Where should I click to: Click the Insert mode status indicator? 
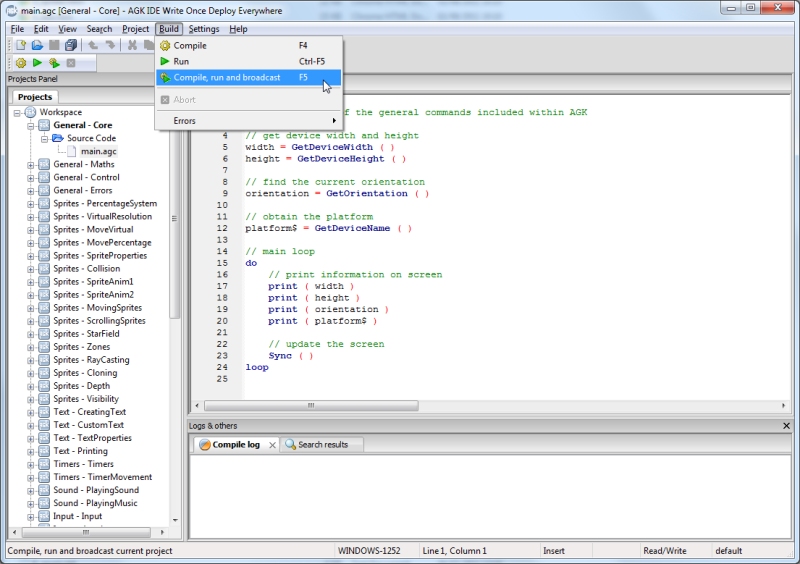point(554,551)
